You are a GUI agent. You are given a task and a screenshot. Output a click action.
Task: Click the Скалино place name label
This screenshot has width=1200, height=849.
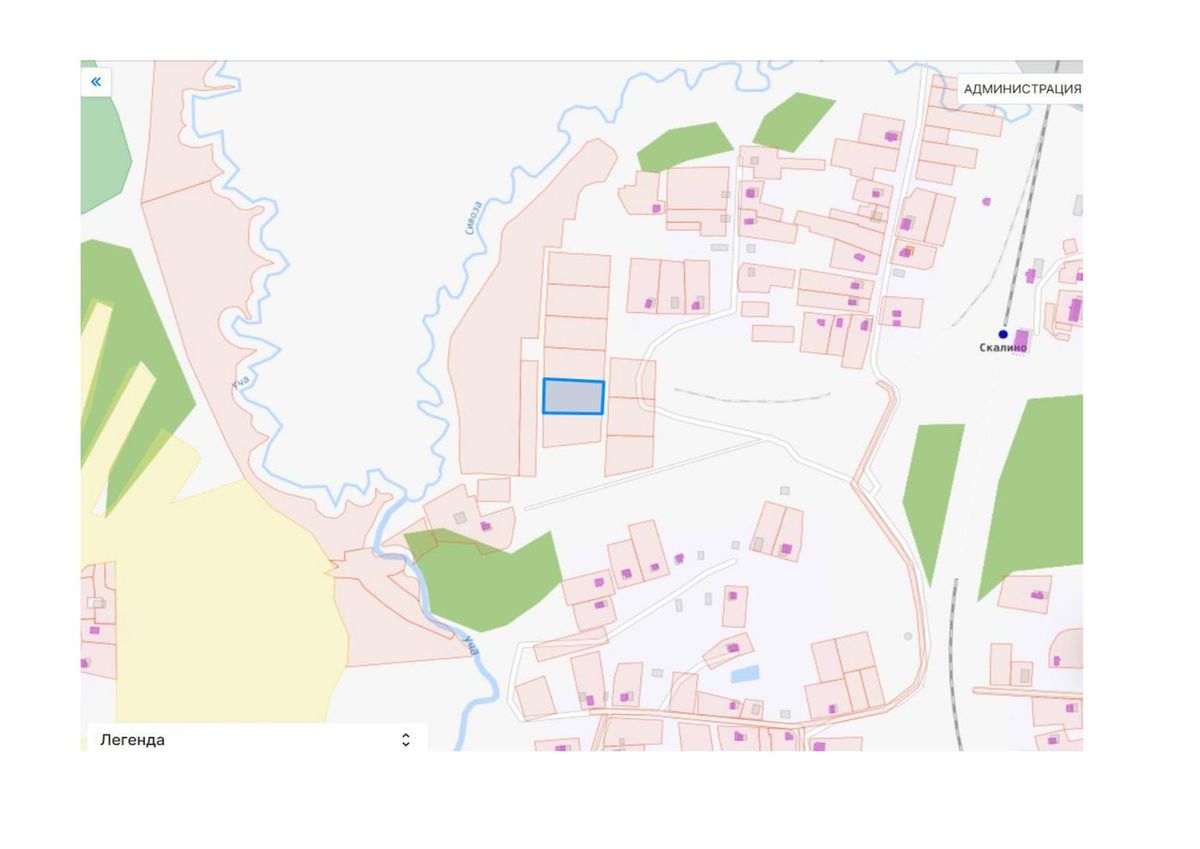pos(1003,348)
